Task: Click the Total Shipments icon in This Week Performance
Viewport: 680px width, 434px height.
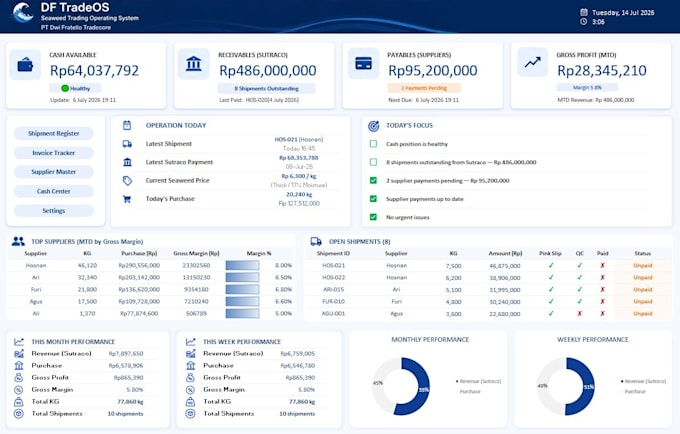Action: pos(190,414)
